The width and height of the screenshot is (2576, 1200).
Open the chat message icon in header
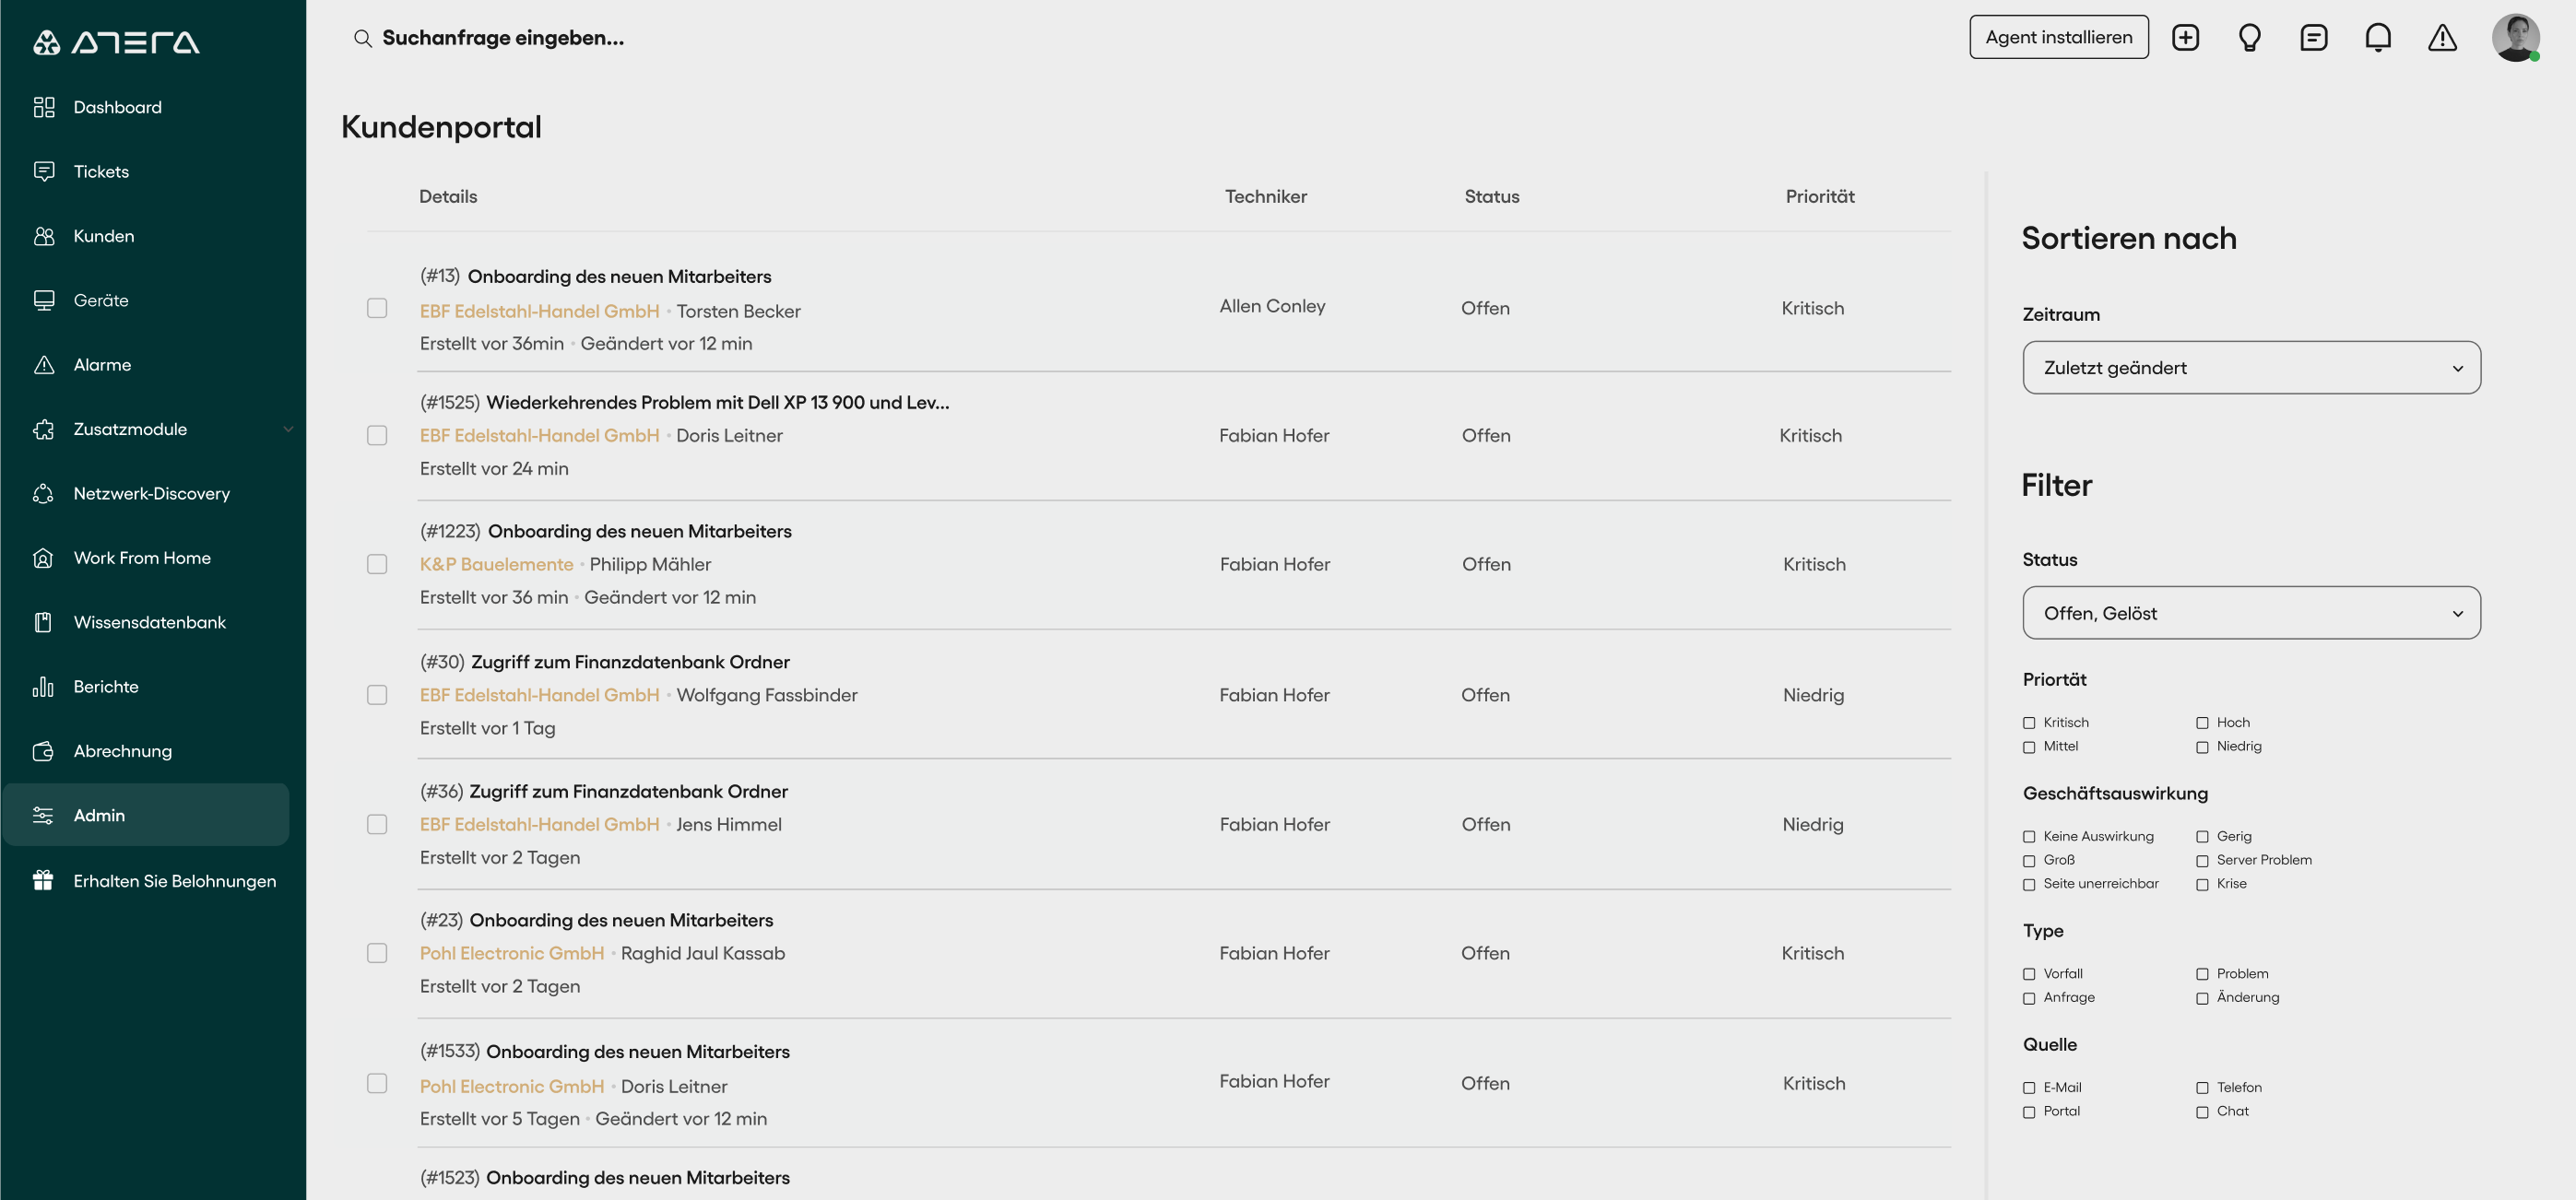[2313, 37]
